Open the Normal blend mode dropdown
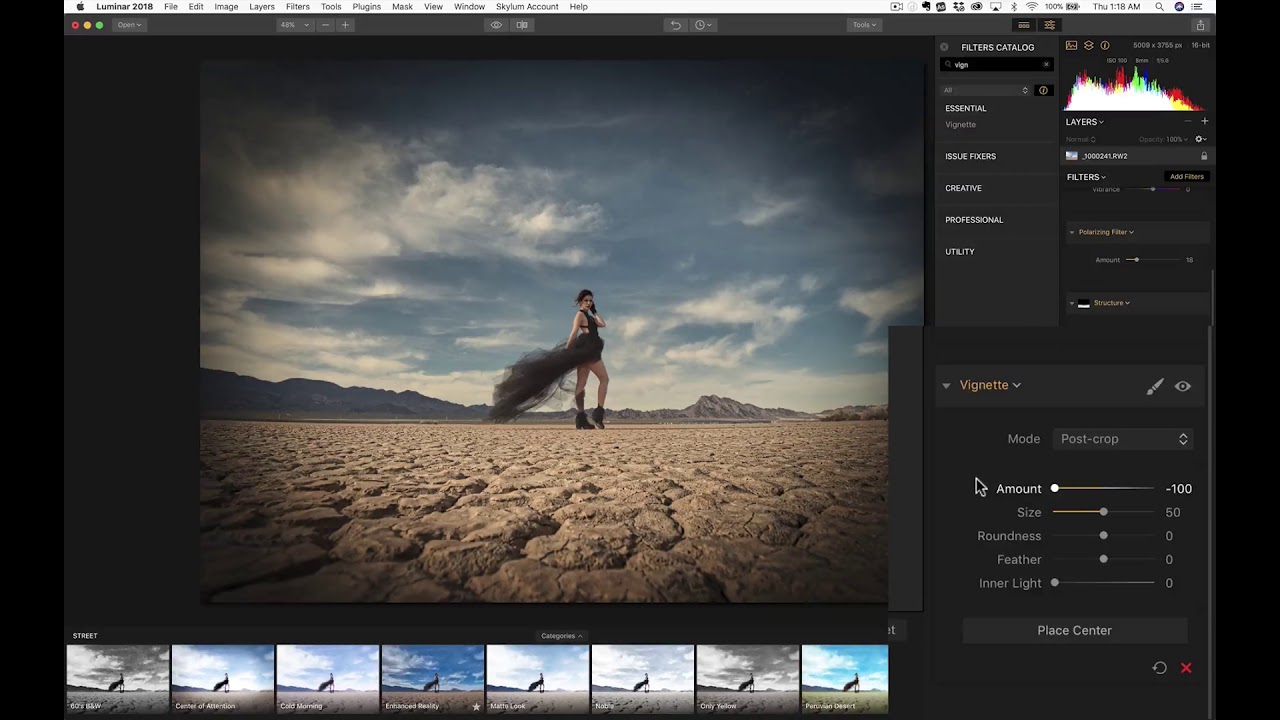This screenshot has width=1280, height=720. (x=1079, y=139)
